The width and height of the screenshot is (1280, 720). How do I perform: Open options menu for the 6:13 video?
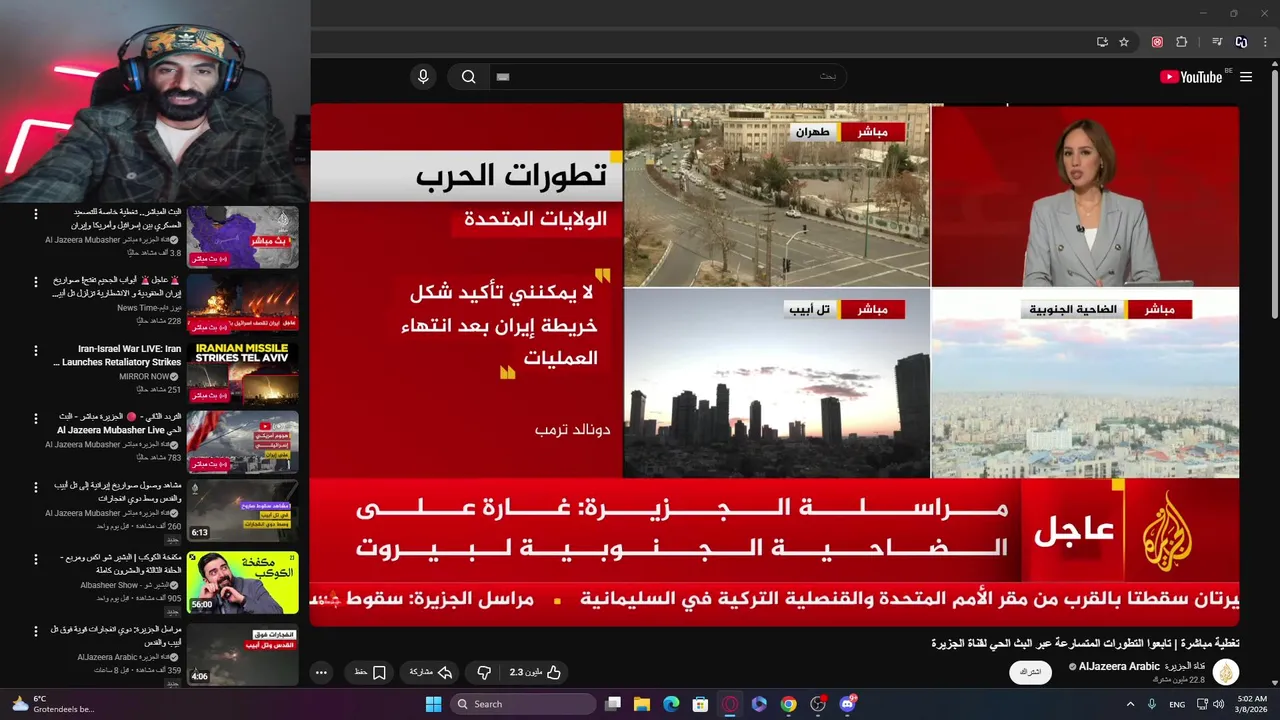pyautogui.click(x=36, y=487)
